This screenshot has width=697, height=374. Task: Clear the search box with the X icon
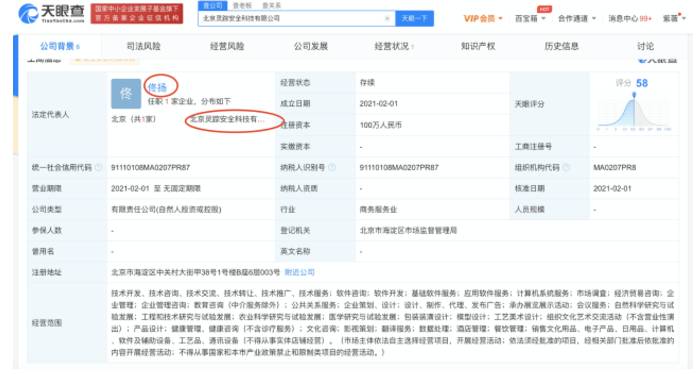click(387, 18)
